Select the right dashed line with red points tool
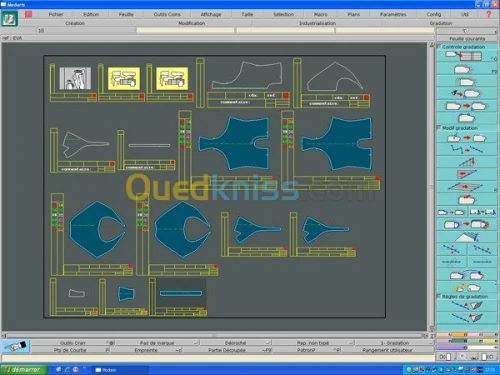 (x=482, y=249)
